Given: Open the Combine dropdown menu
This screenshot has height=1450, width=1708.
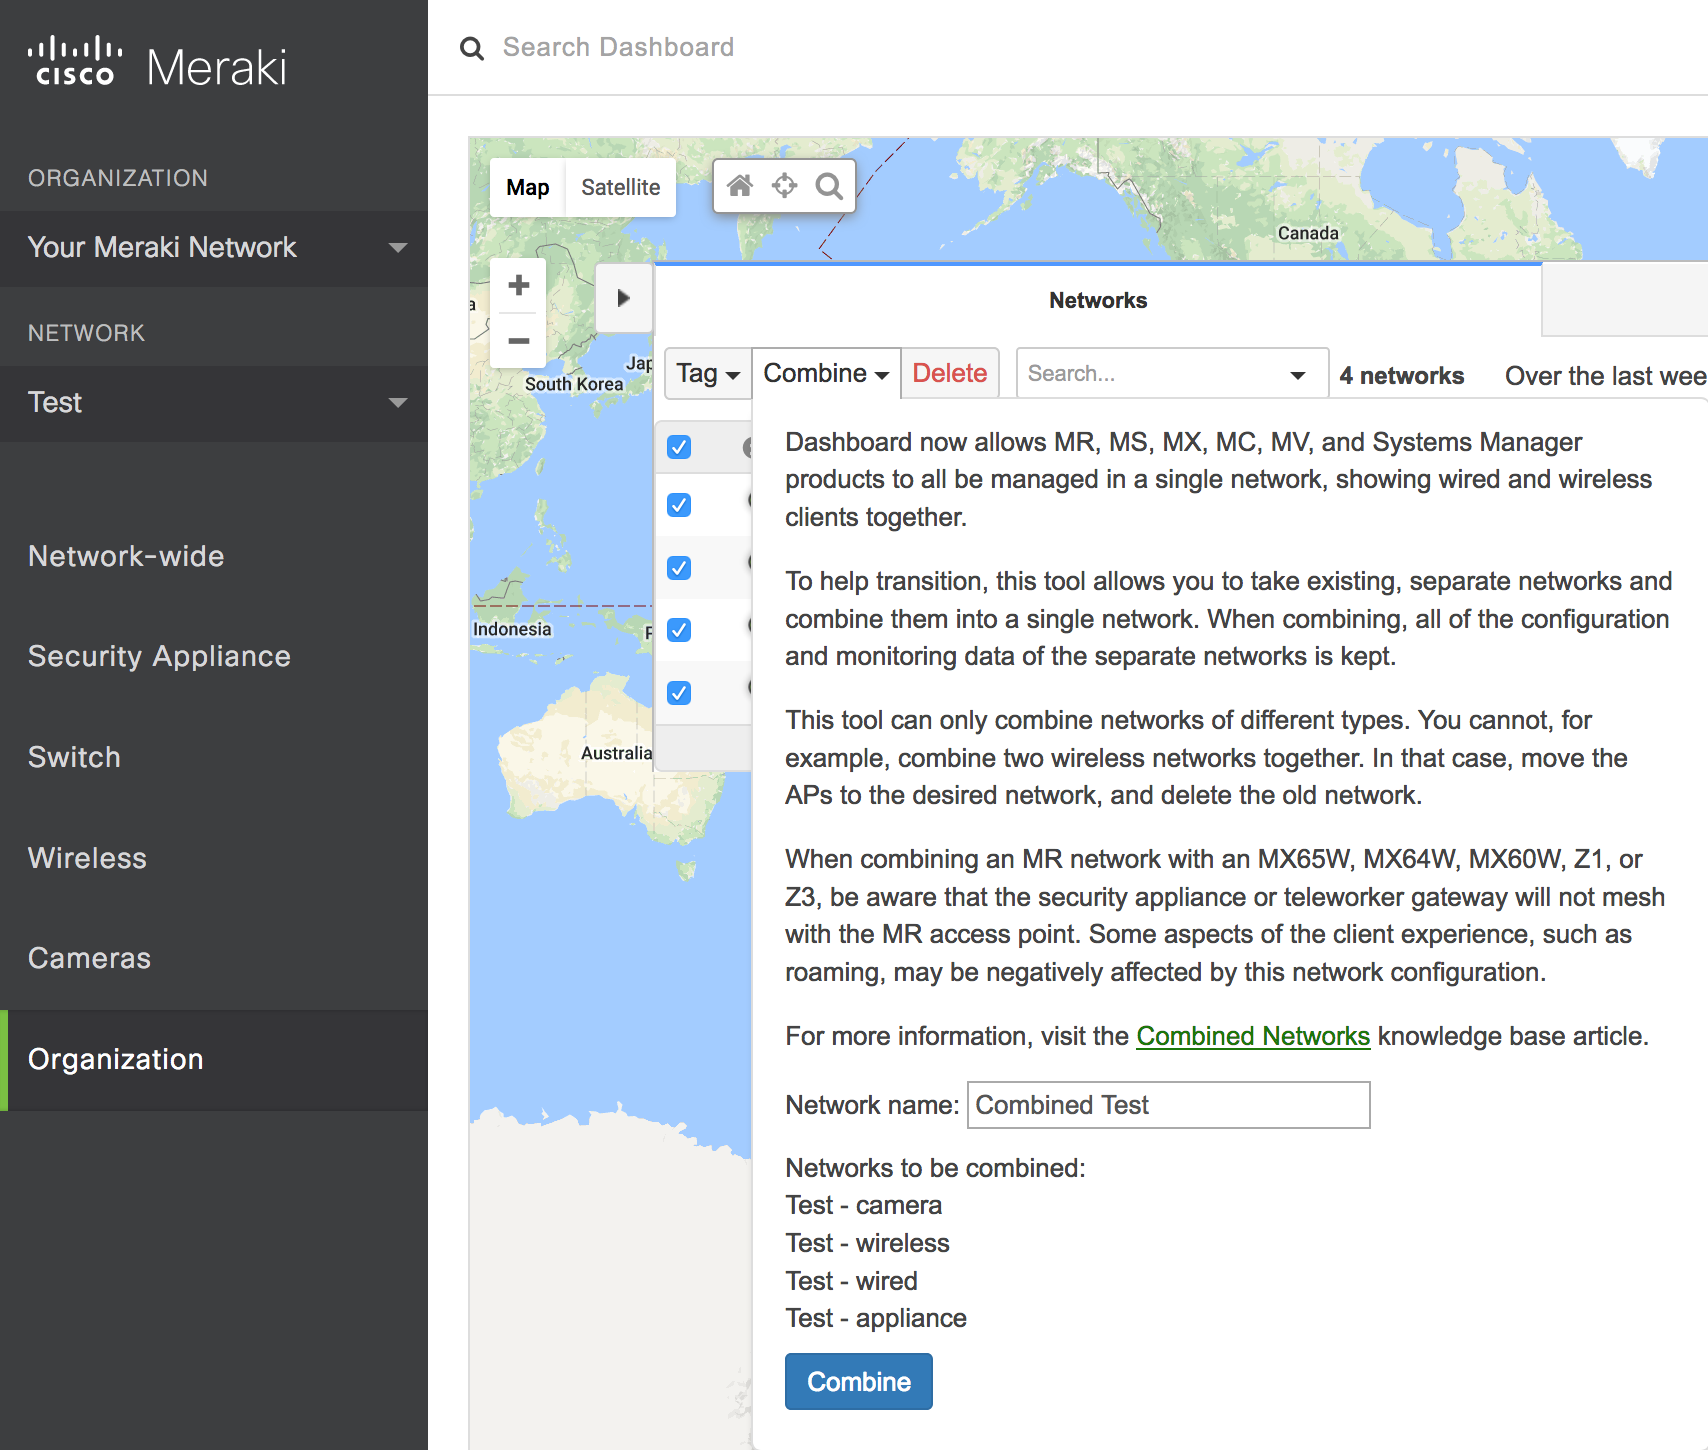Looking at the screenshot, I should click(x=826, y=374).
